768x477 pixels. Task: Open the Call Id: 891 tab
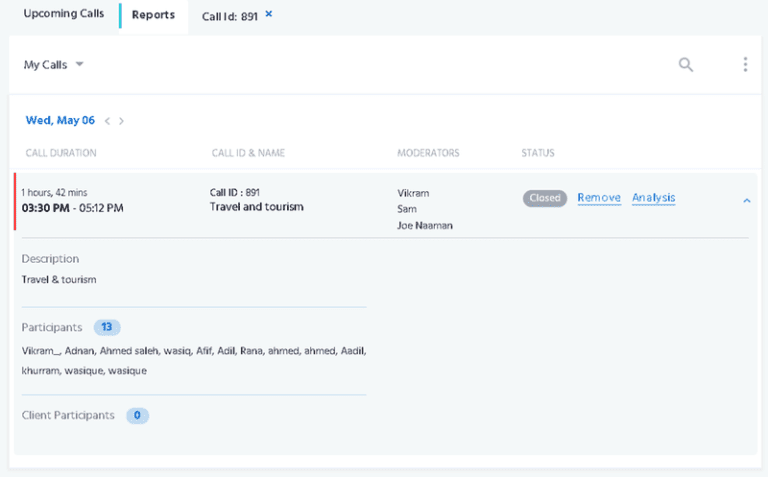(230, 16)
